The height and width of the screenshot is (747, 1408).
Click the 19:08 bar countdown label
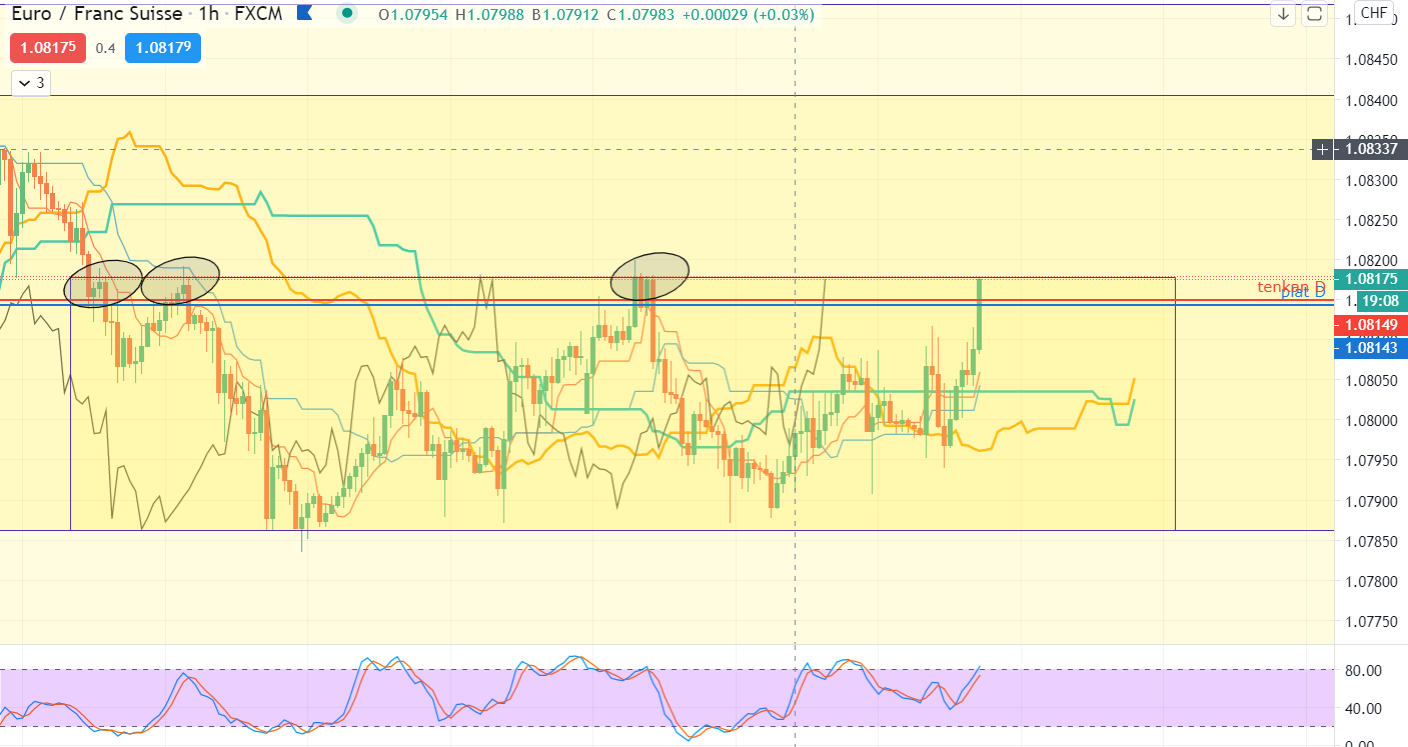click(1380, 300)
